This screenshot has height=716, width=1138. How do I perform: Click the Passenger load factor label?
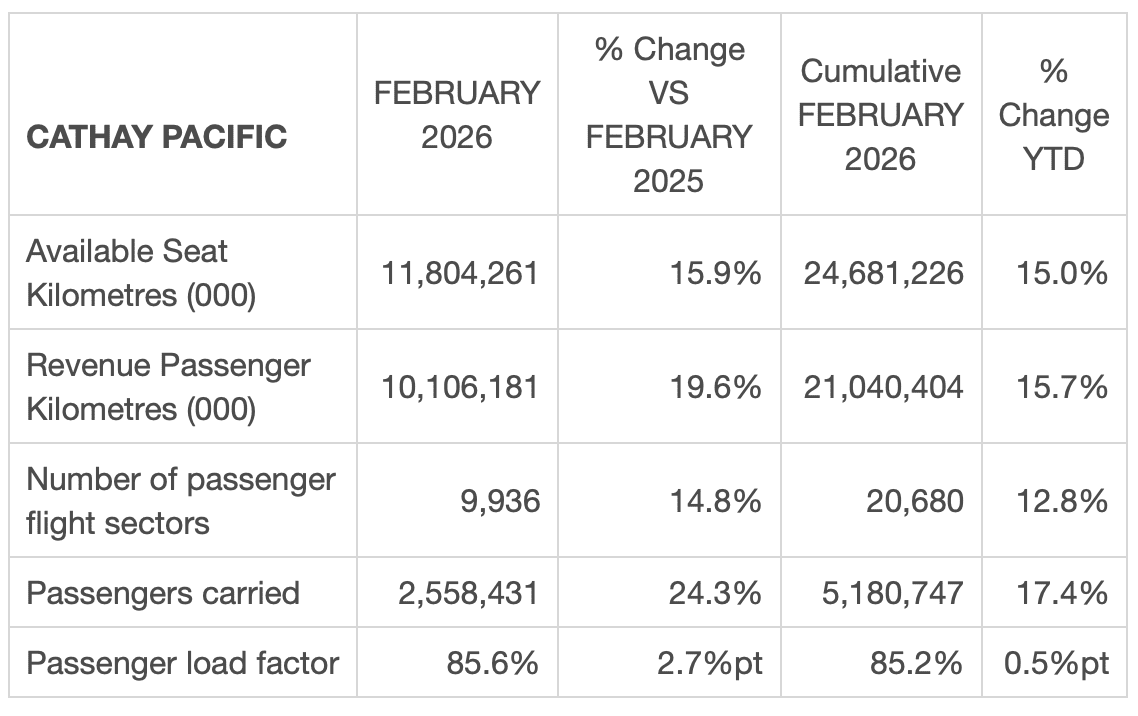tap(183, 662)
